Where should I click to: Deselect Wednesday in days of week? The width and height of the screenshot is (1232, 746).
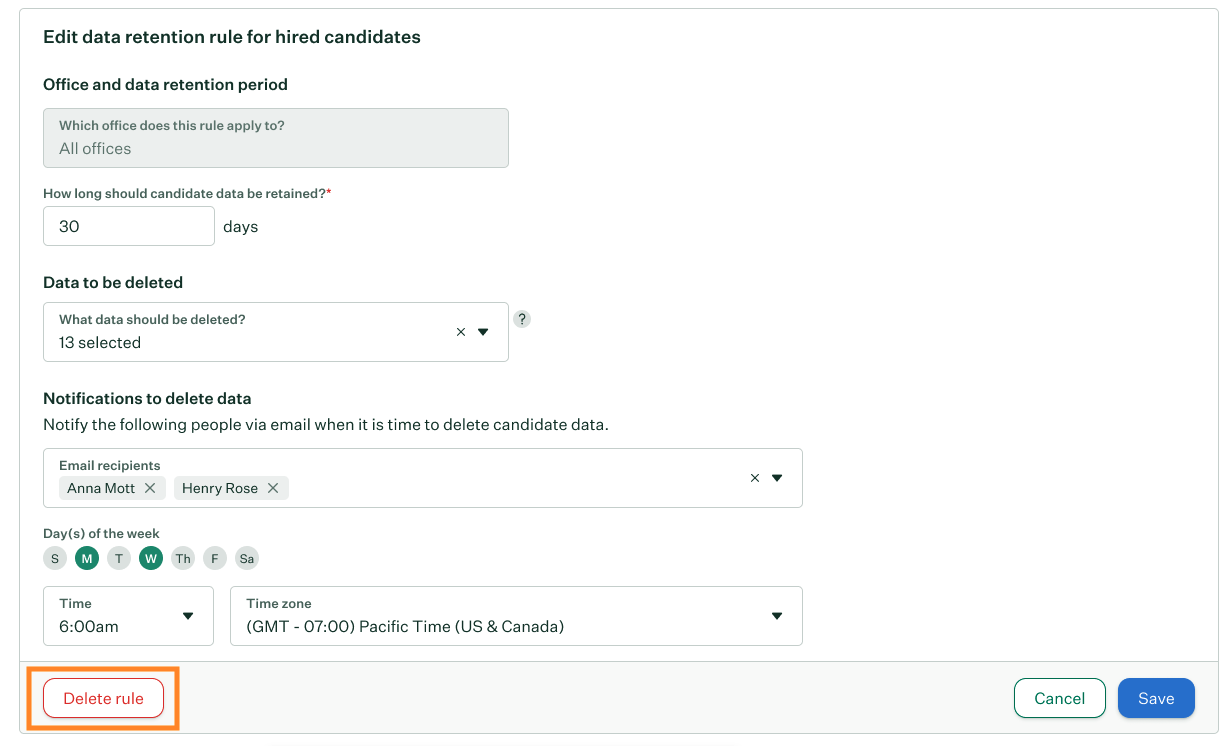(151, 559)
